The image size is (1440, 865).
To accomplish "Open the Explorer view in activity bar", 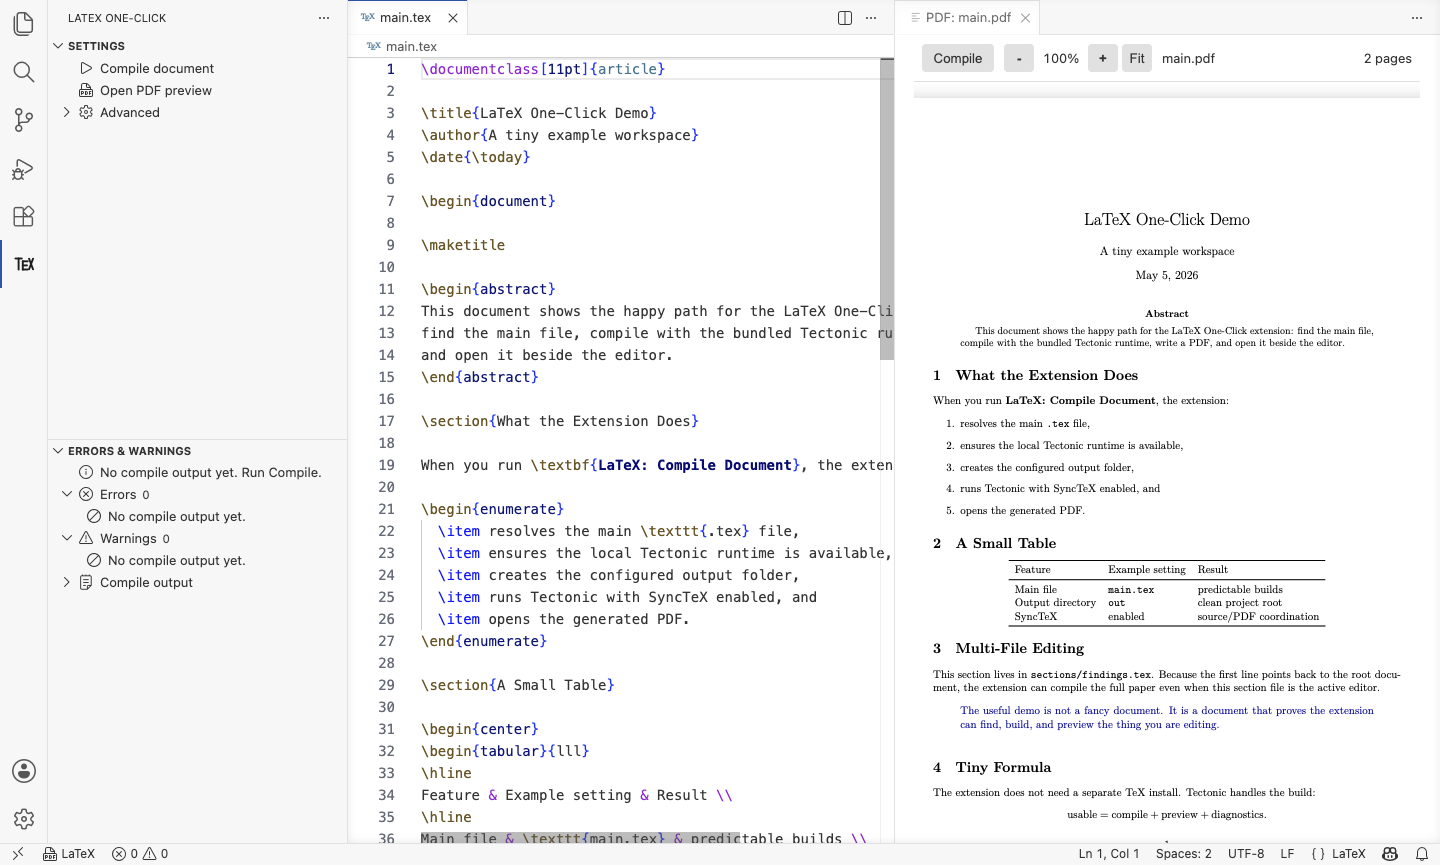I will point(24,23).
